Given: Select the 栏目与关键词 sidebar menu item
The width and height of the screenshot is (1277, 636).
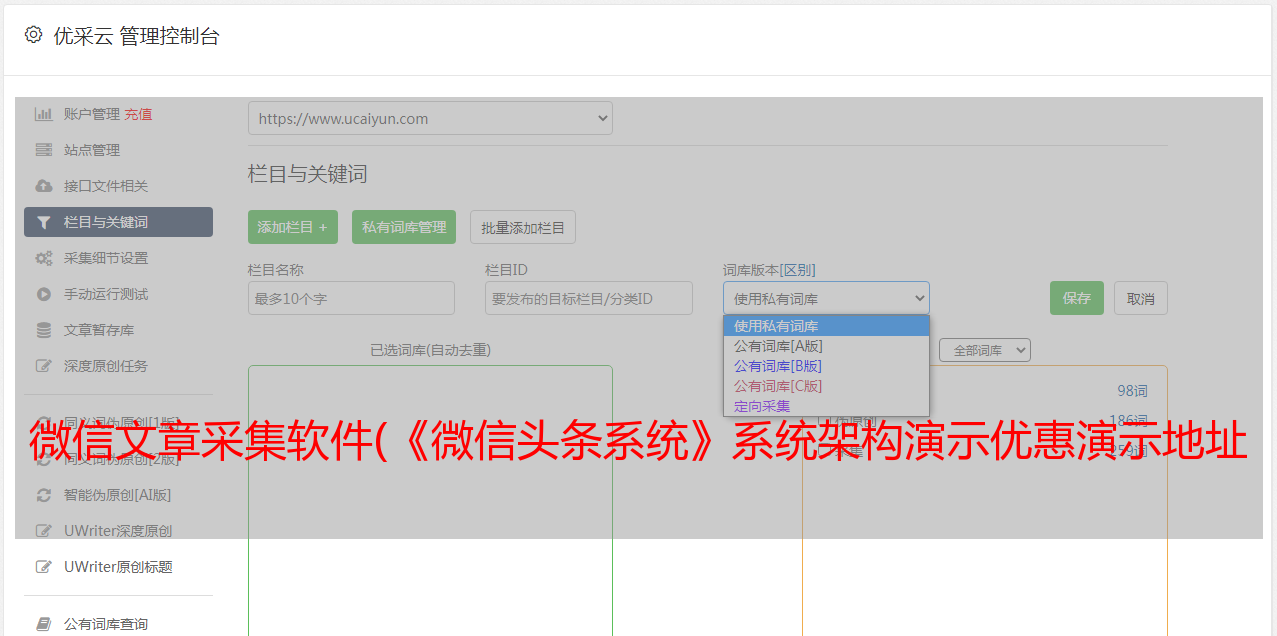Looking at the screenshot, I should tap(118, 222).
